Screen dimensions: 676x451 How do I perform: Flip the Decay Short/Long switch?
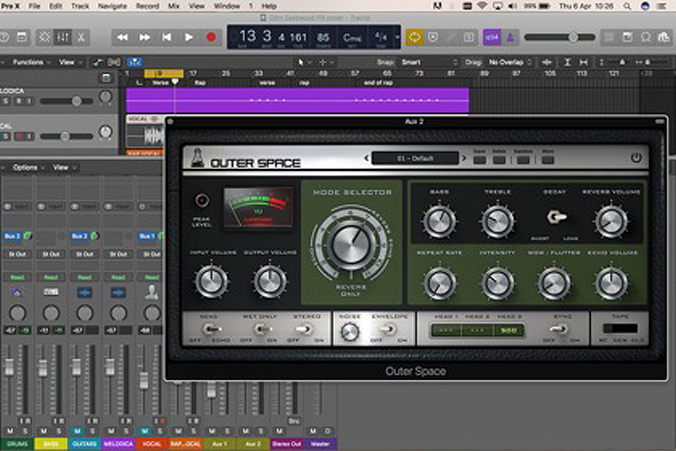[556, 217]
